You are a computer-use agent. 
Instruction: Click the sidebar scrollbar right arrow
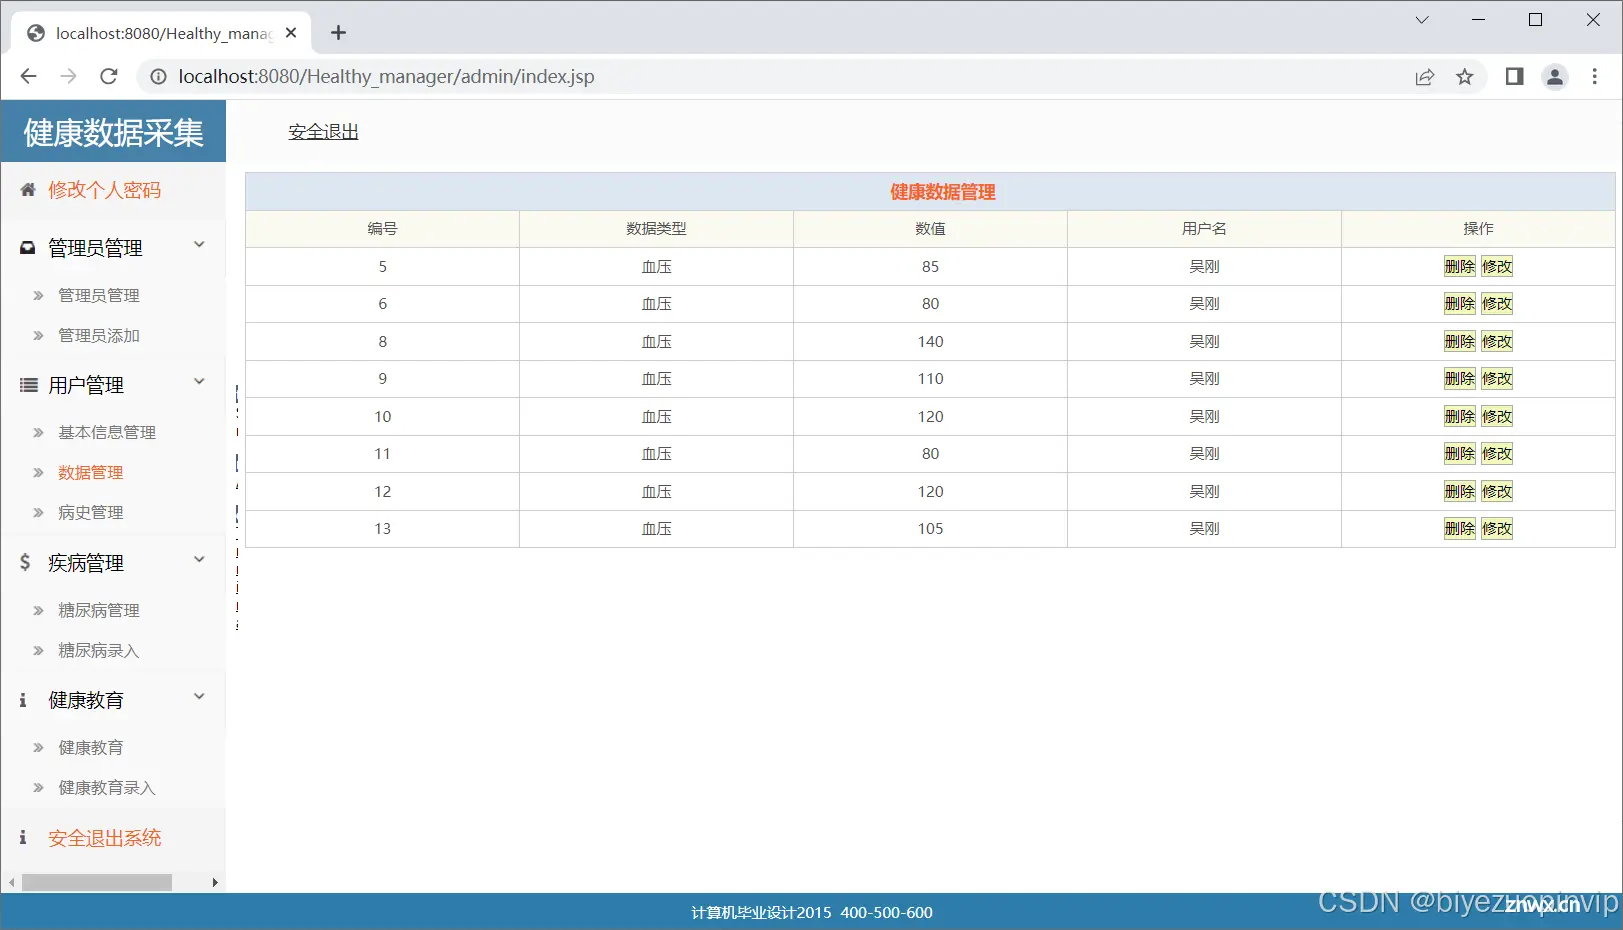click(x=214, y=882)
